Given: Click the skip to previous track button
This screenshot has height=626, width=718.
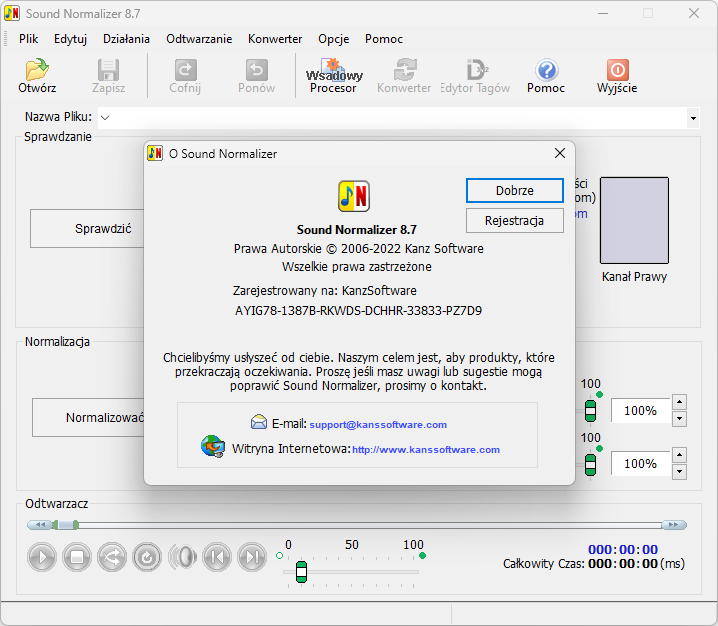Looking at the screenshot, I should pos(217,557).
